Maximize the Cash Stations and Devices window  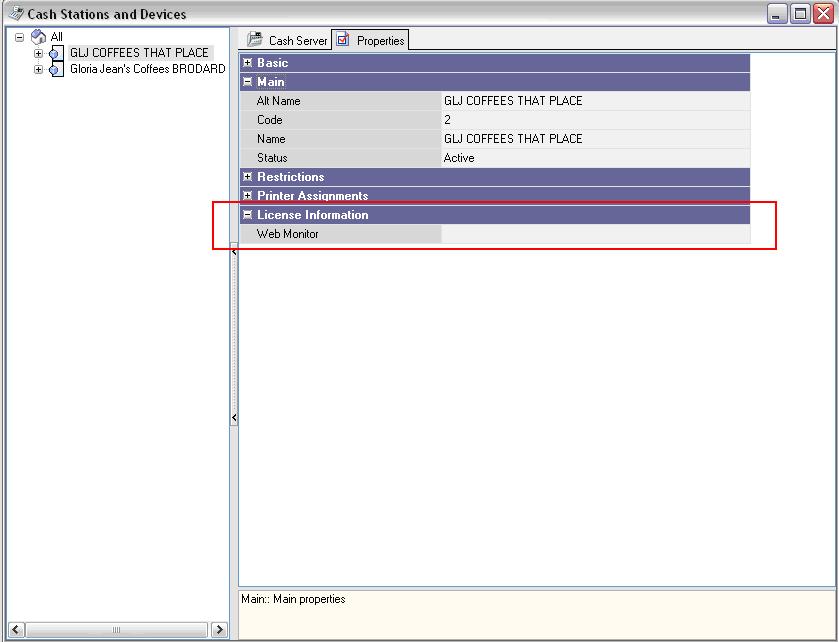[x=800, y=13]
